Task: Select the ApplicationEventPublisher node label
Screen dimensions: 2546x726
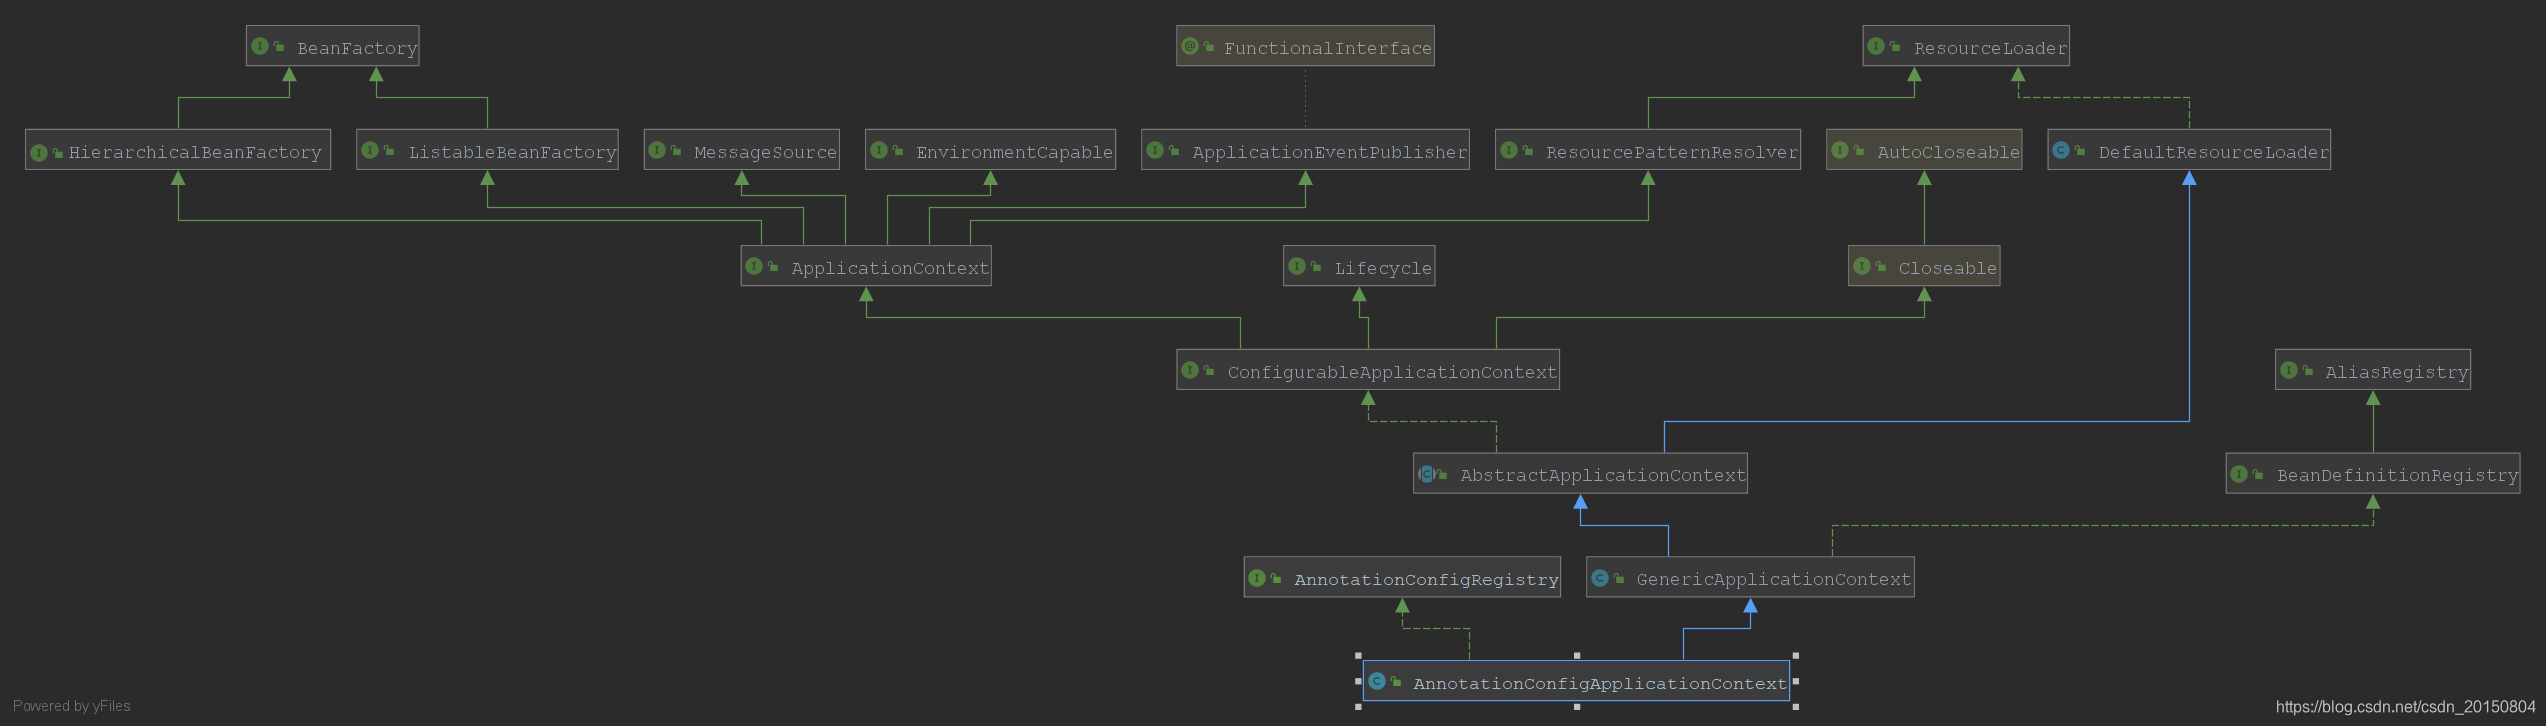Action: point(1329,152)
